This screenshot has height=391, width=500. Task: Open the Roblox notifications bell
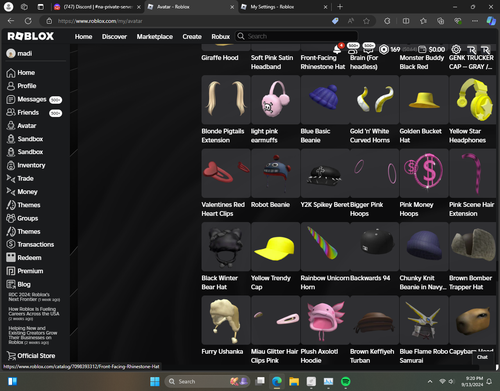coord(337,50)
